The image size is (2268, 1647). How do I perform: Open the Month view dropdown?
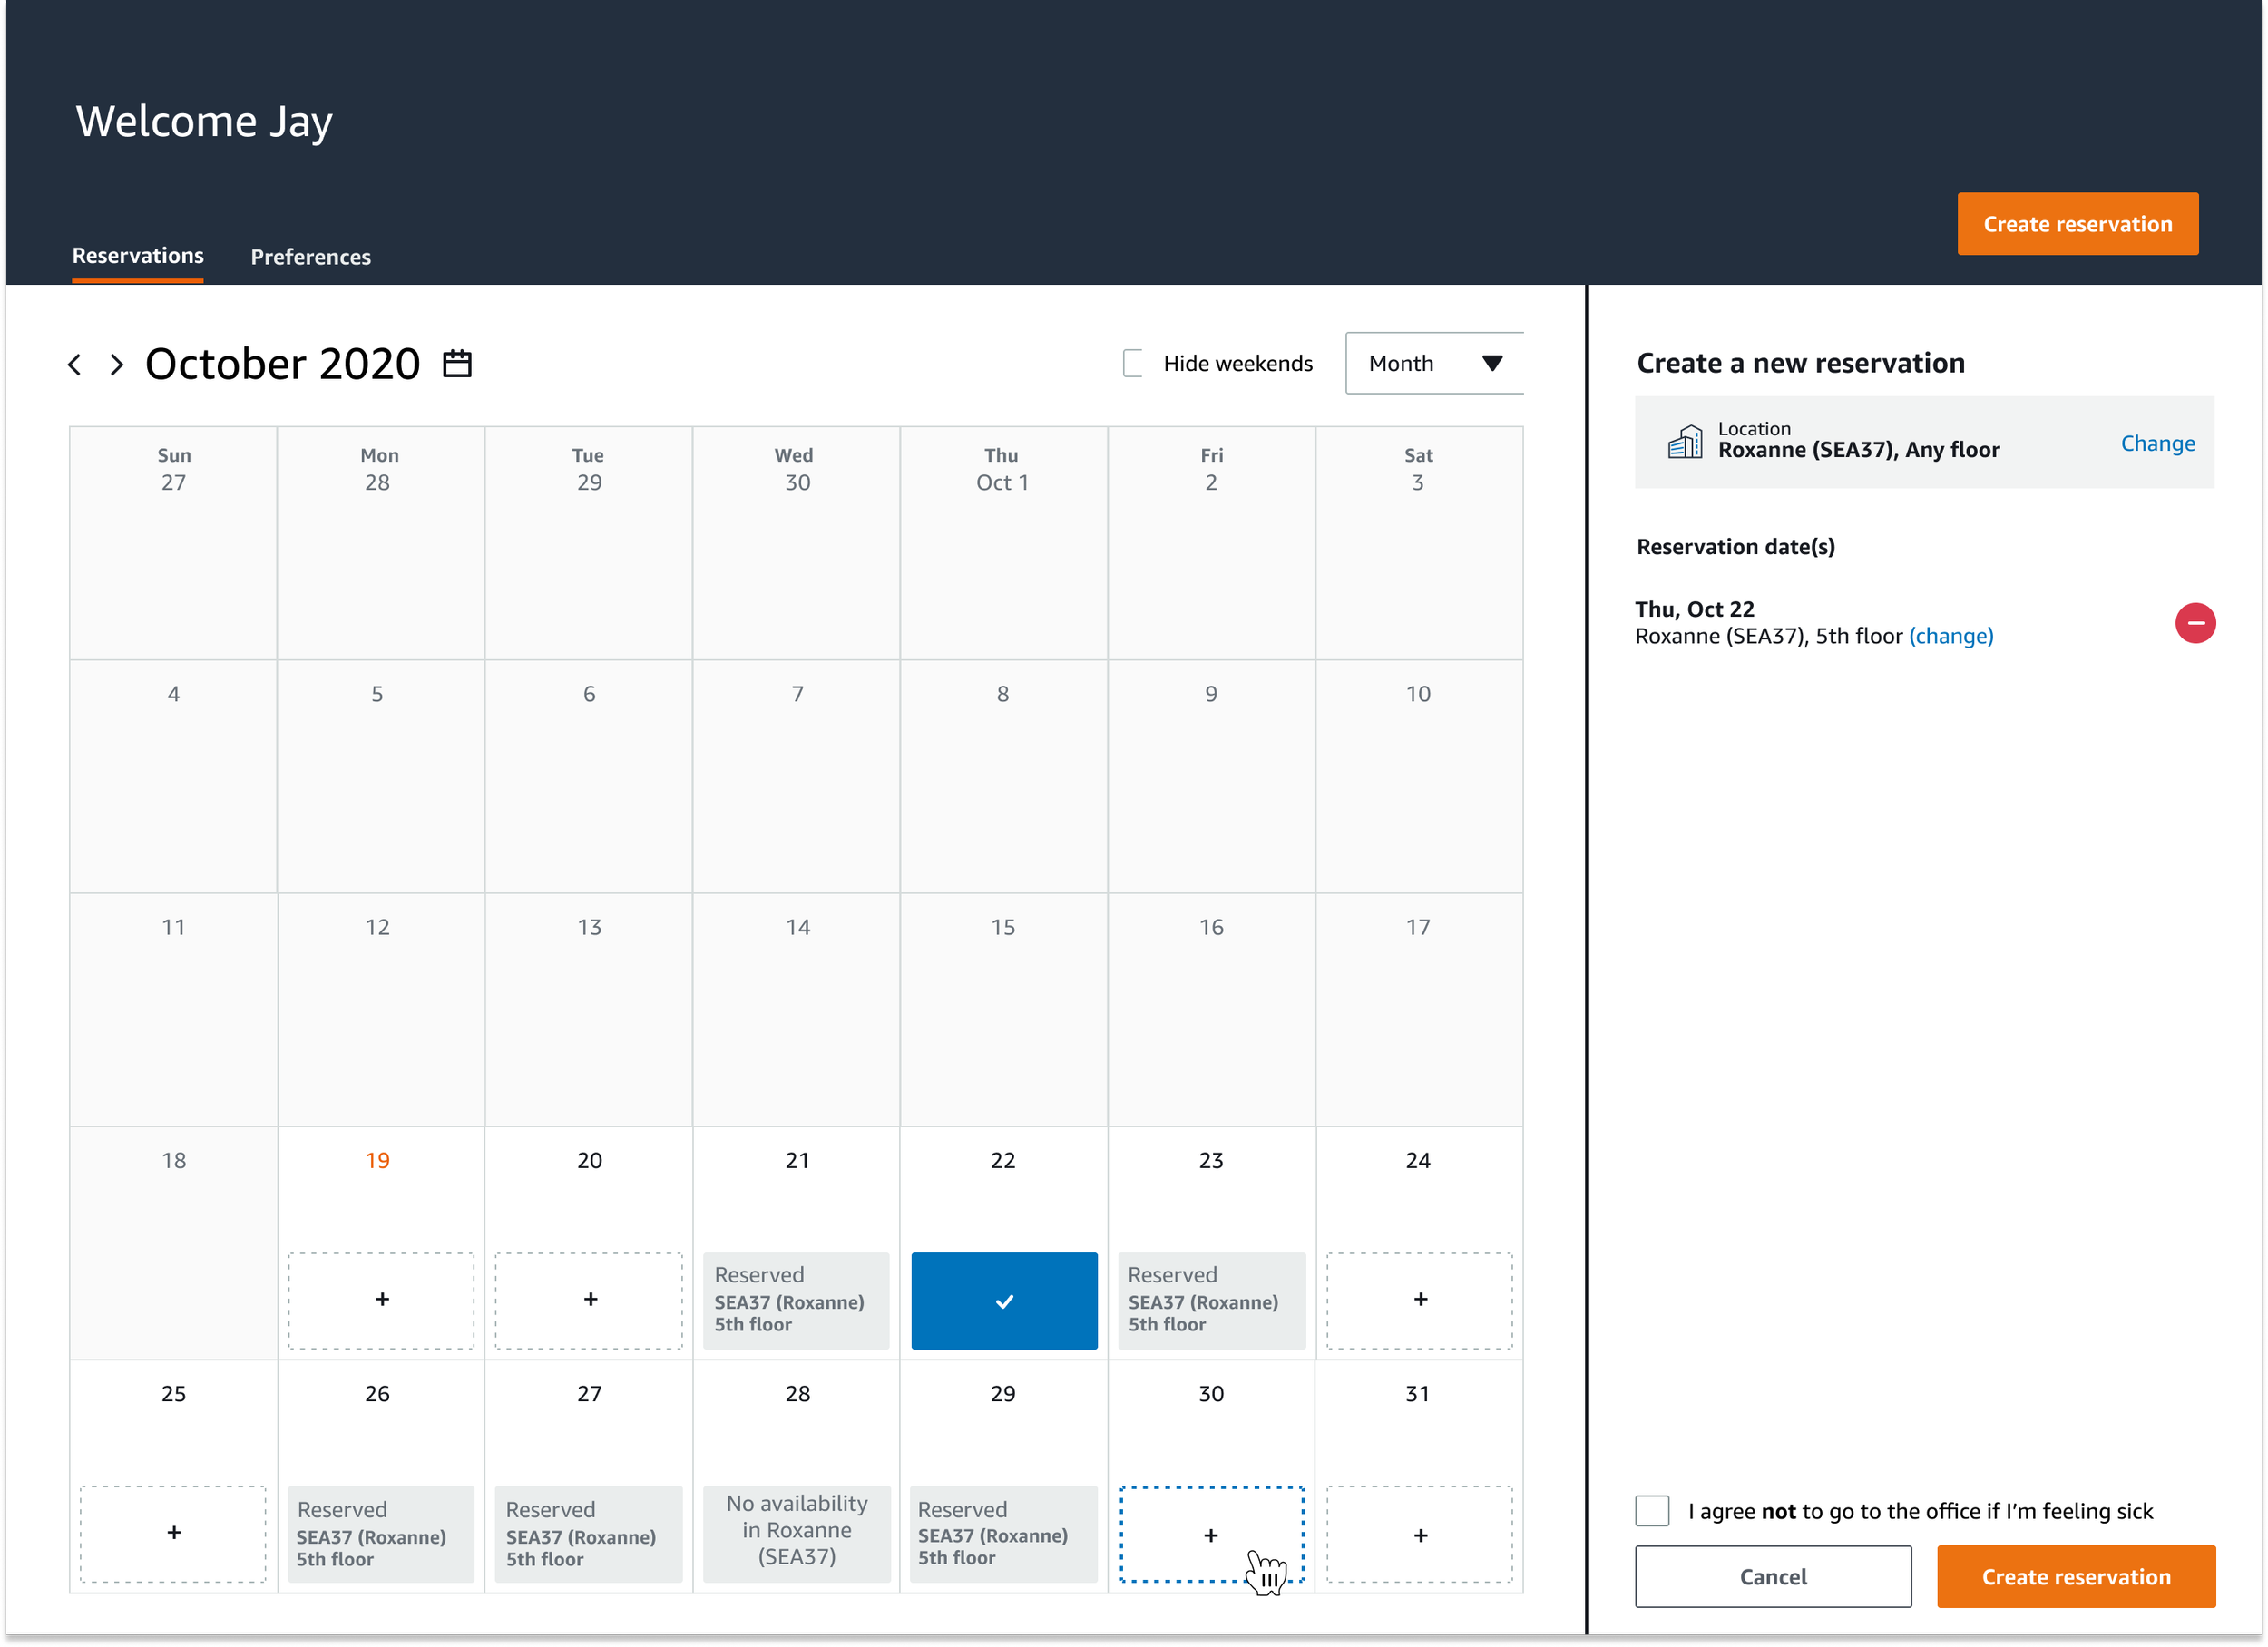(x=1433, y=364)
